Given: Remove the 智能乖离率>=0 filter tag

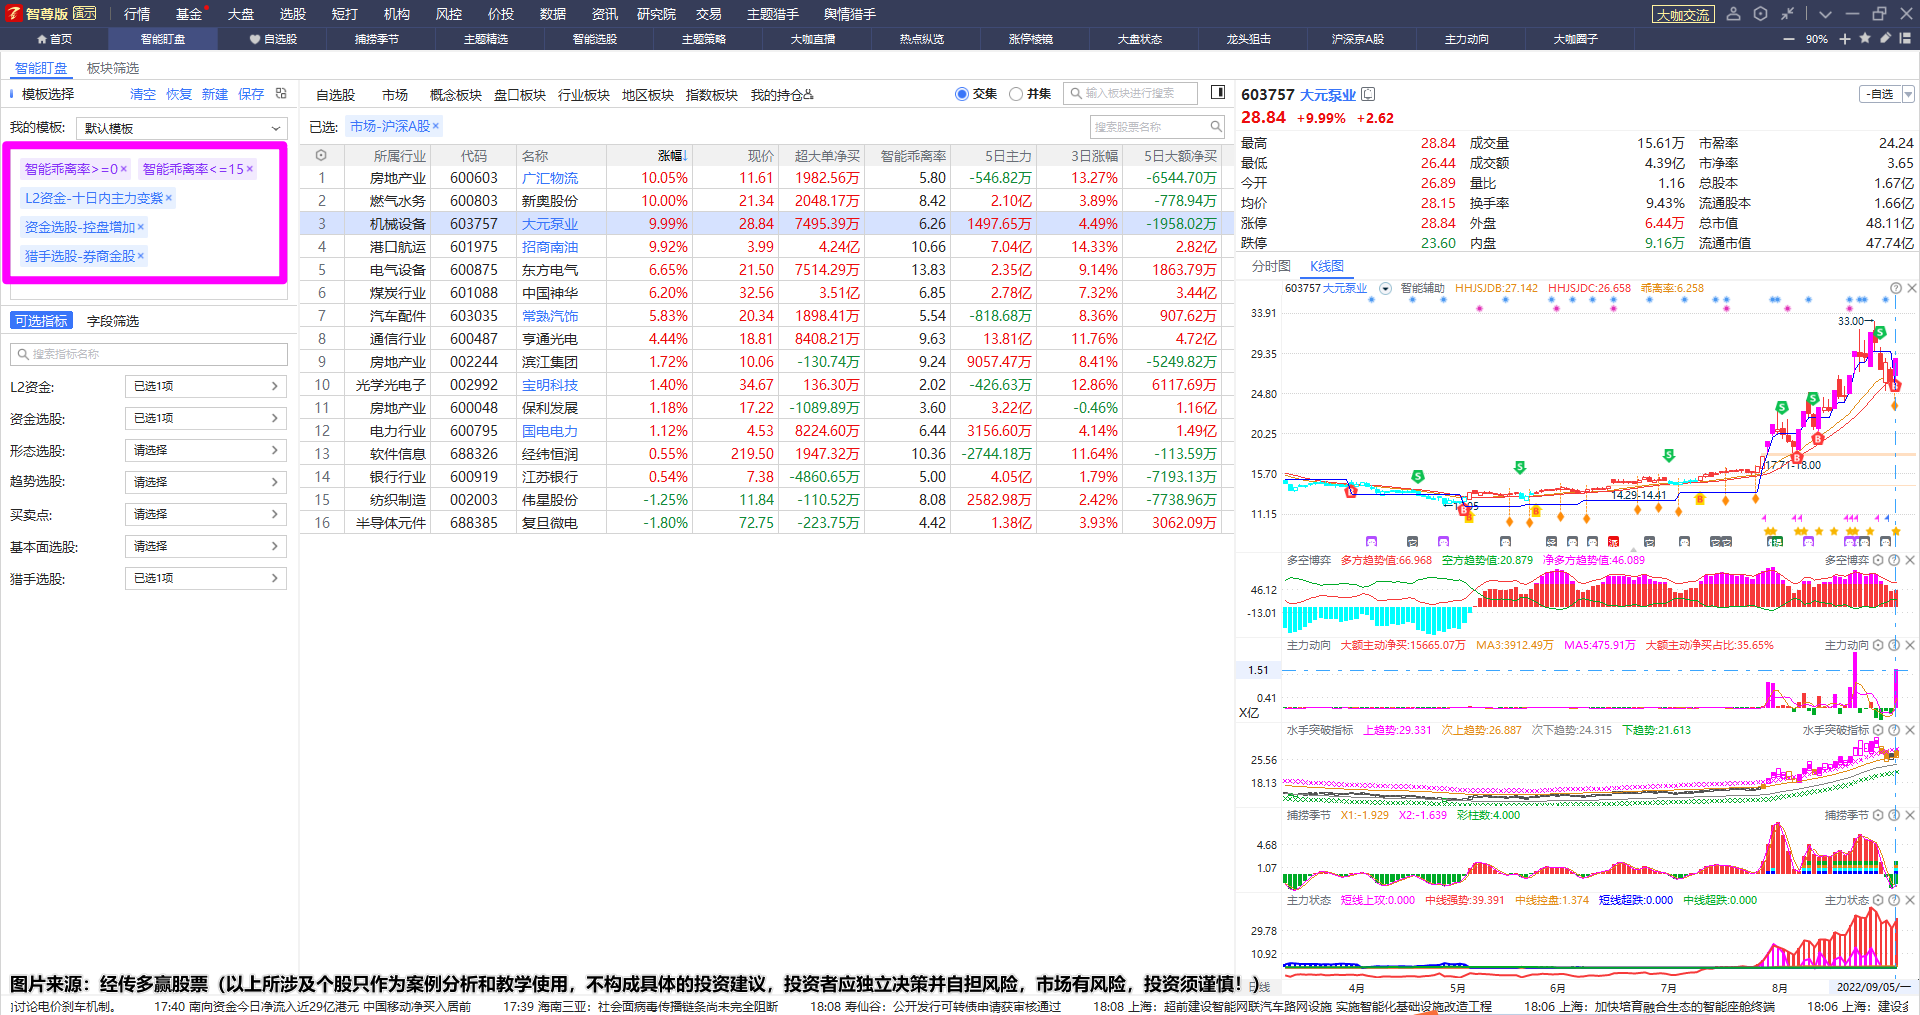Looking at the screenshot, I should pos(124,169).
